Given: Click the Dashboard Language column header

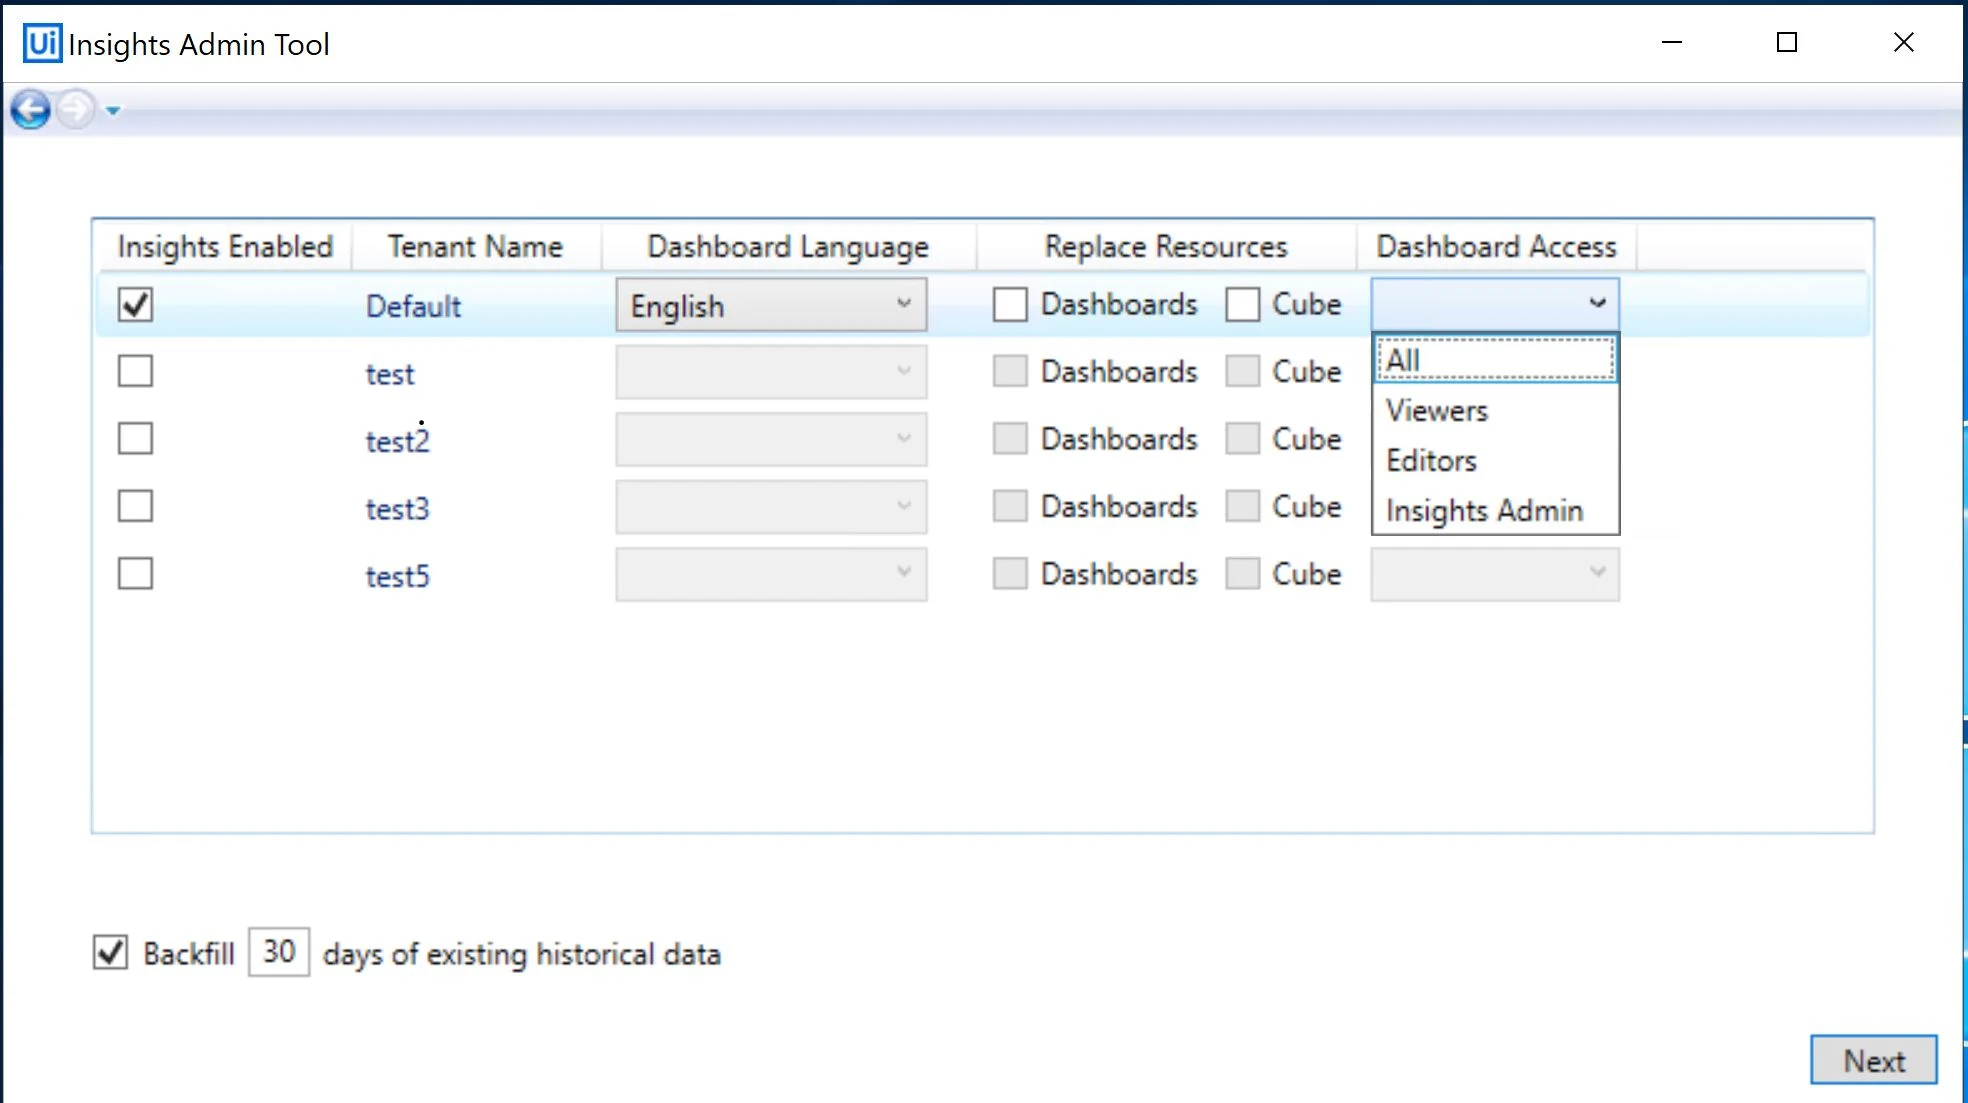Looking at the screenshot, I should tap(788, 246).
